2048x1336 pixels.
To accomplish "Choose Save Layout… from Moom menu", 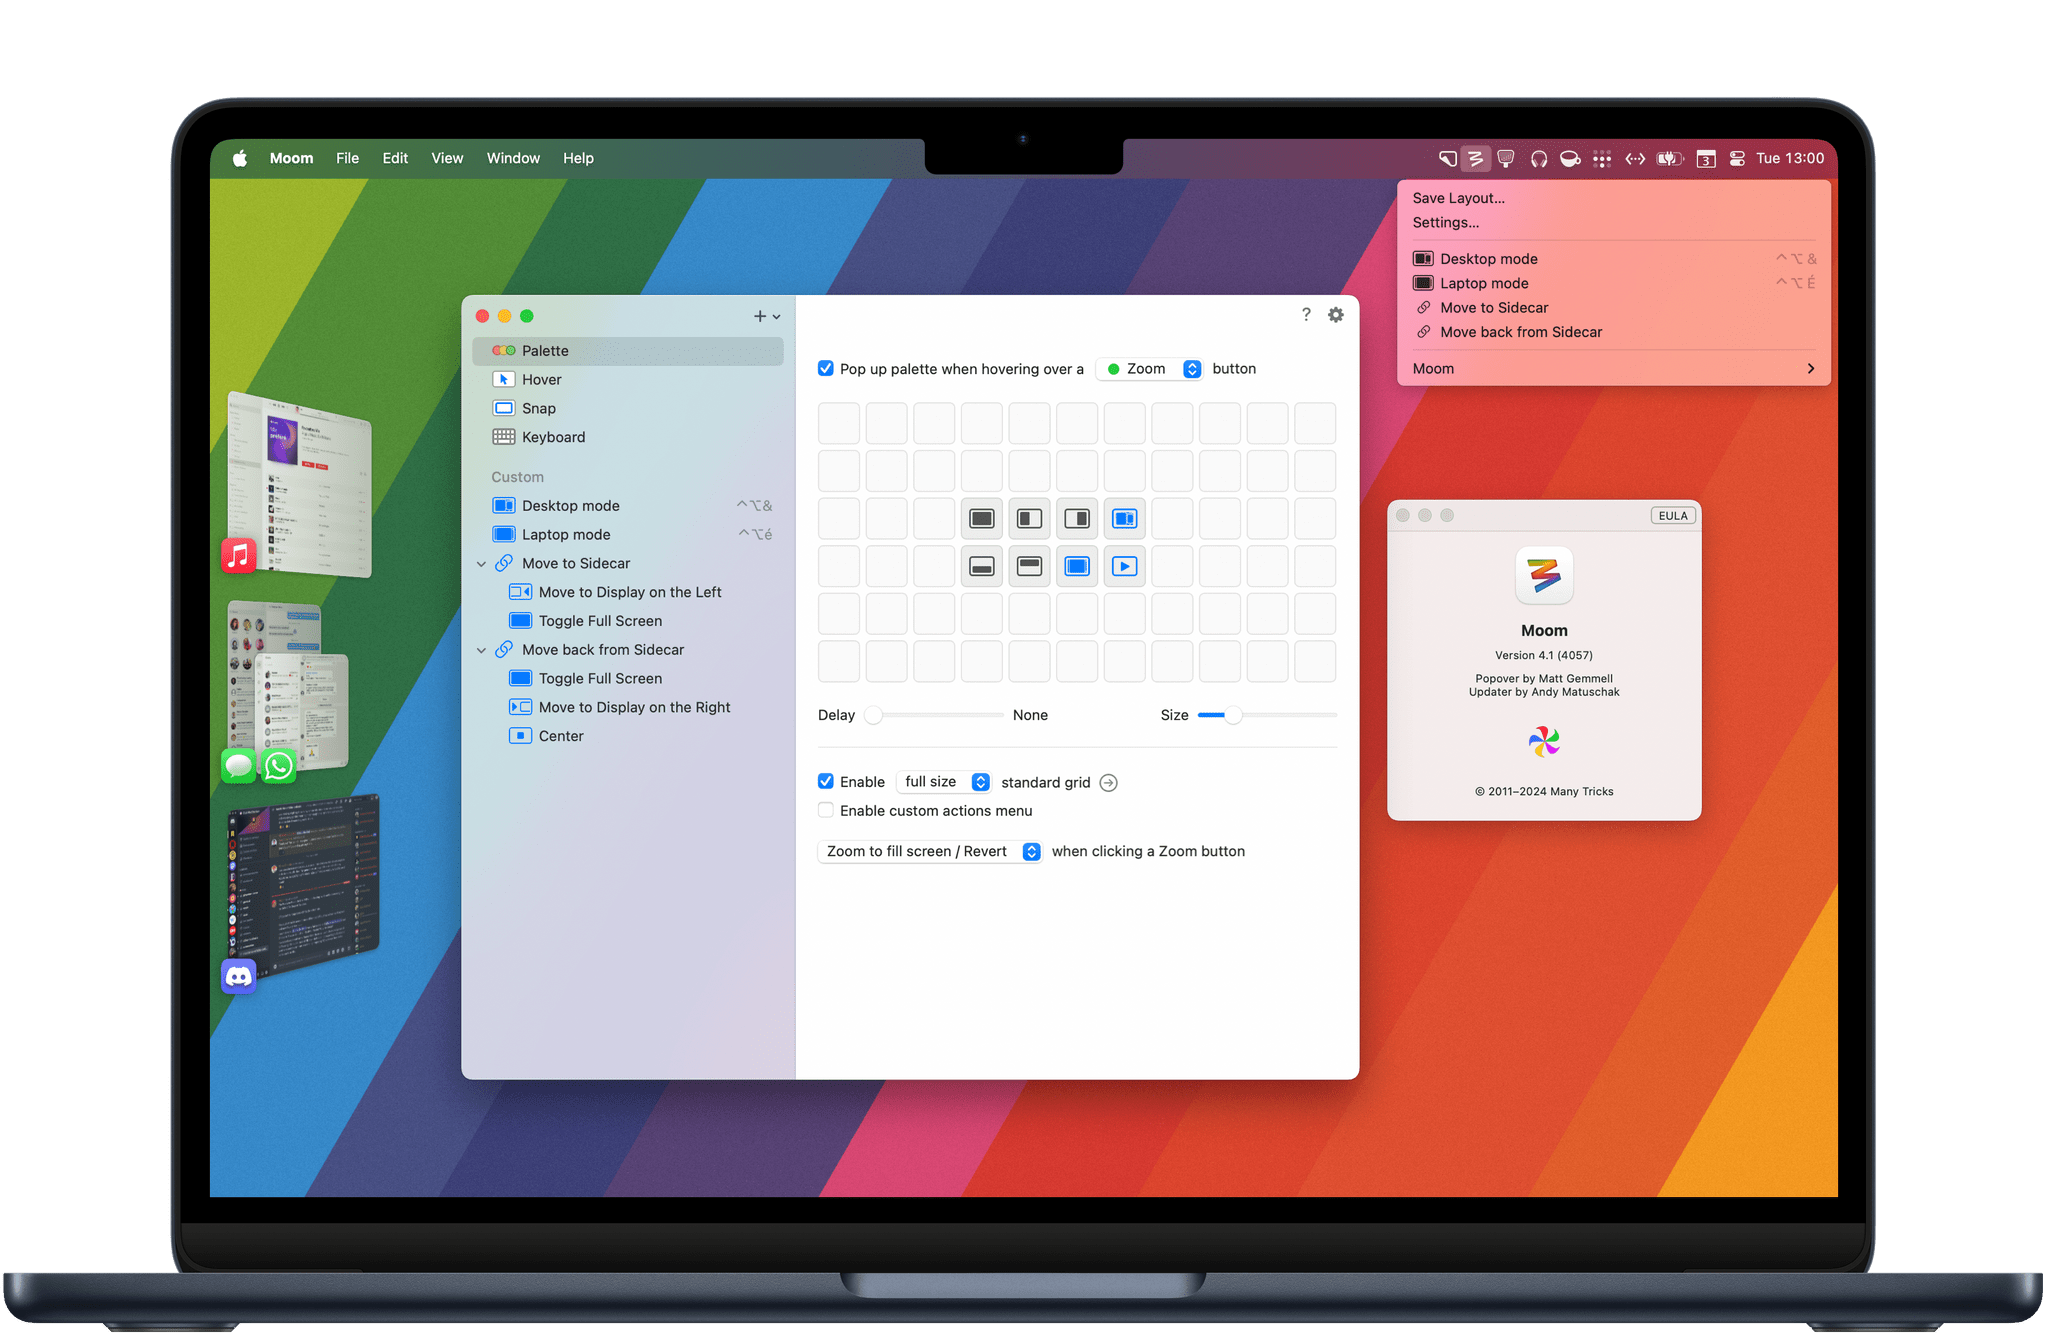I will (1458, 198).
